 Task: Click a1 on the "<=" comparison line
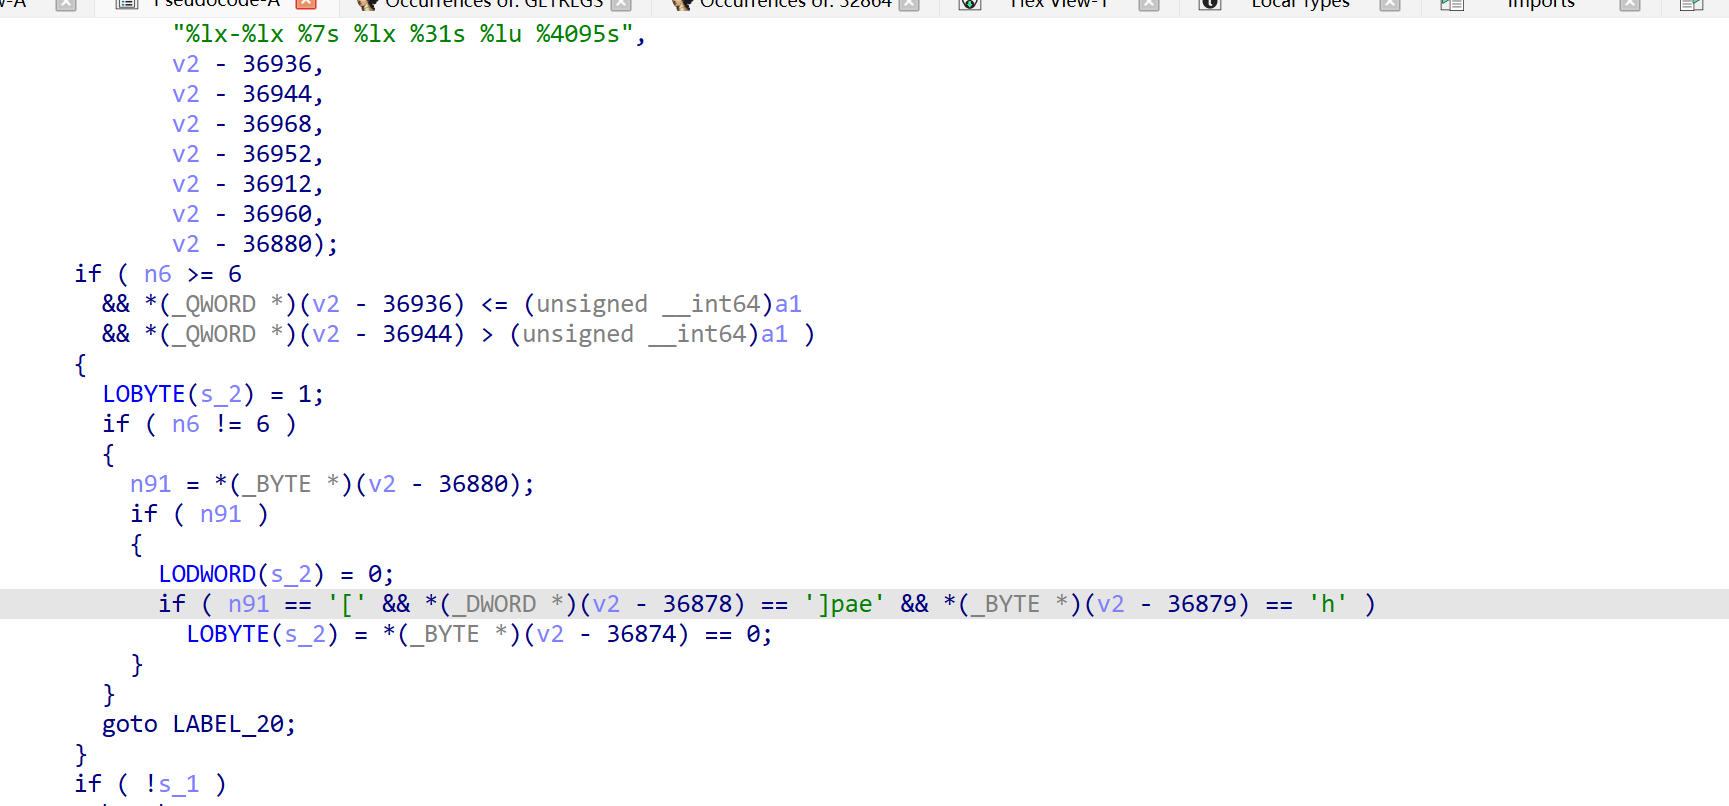point(788,304)
